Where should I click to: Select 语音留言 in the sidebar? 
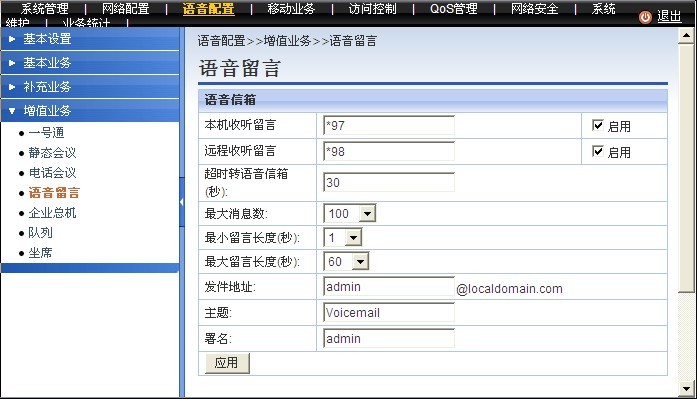[x=54, y=193]
